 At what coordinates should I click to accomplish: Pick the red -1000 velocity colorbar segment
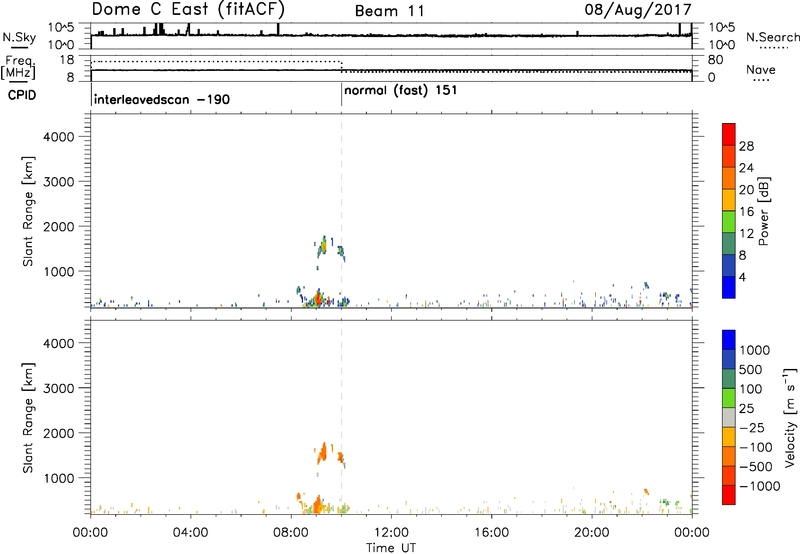coord(729,495)
